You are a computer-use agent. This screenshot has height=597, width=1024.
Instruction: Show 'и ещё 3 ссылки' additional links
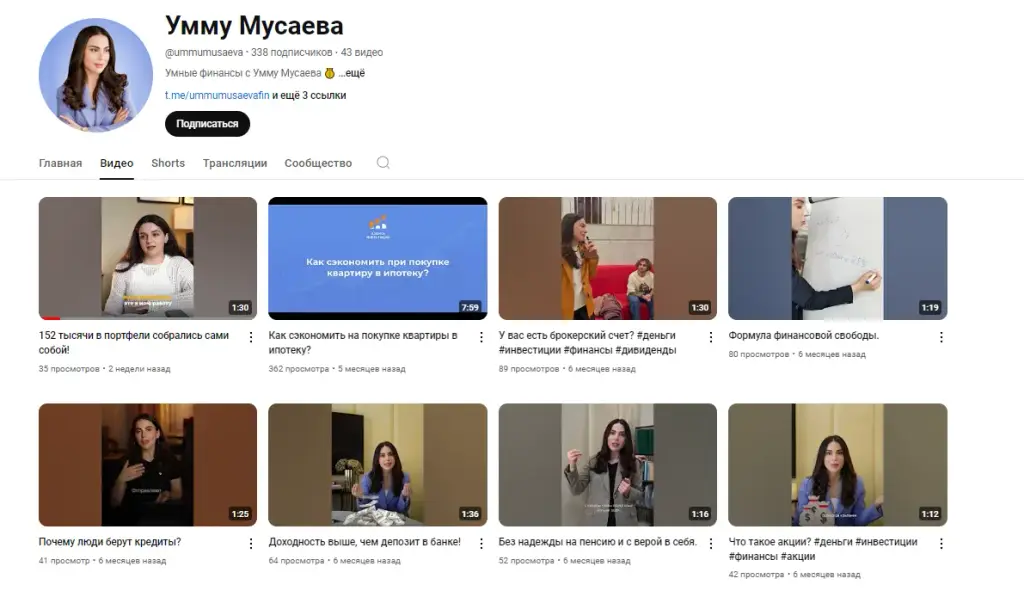click(x=309, y=95)
